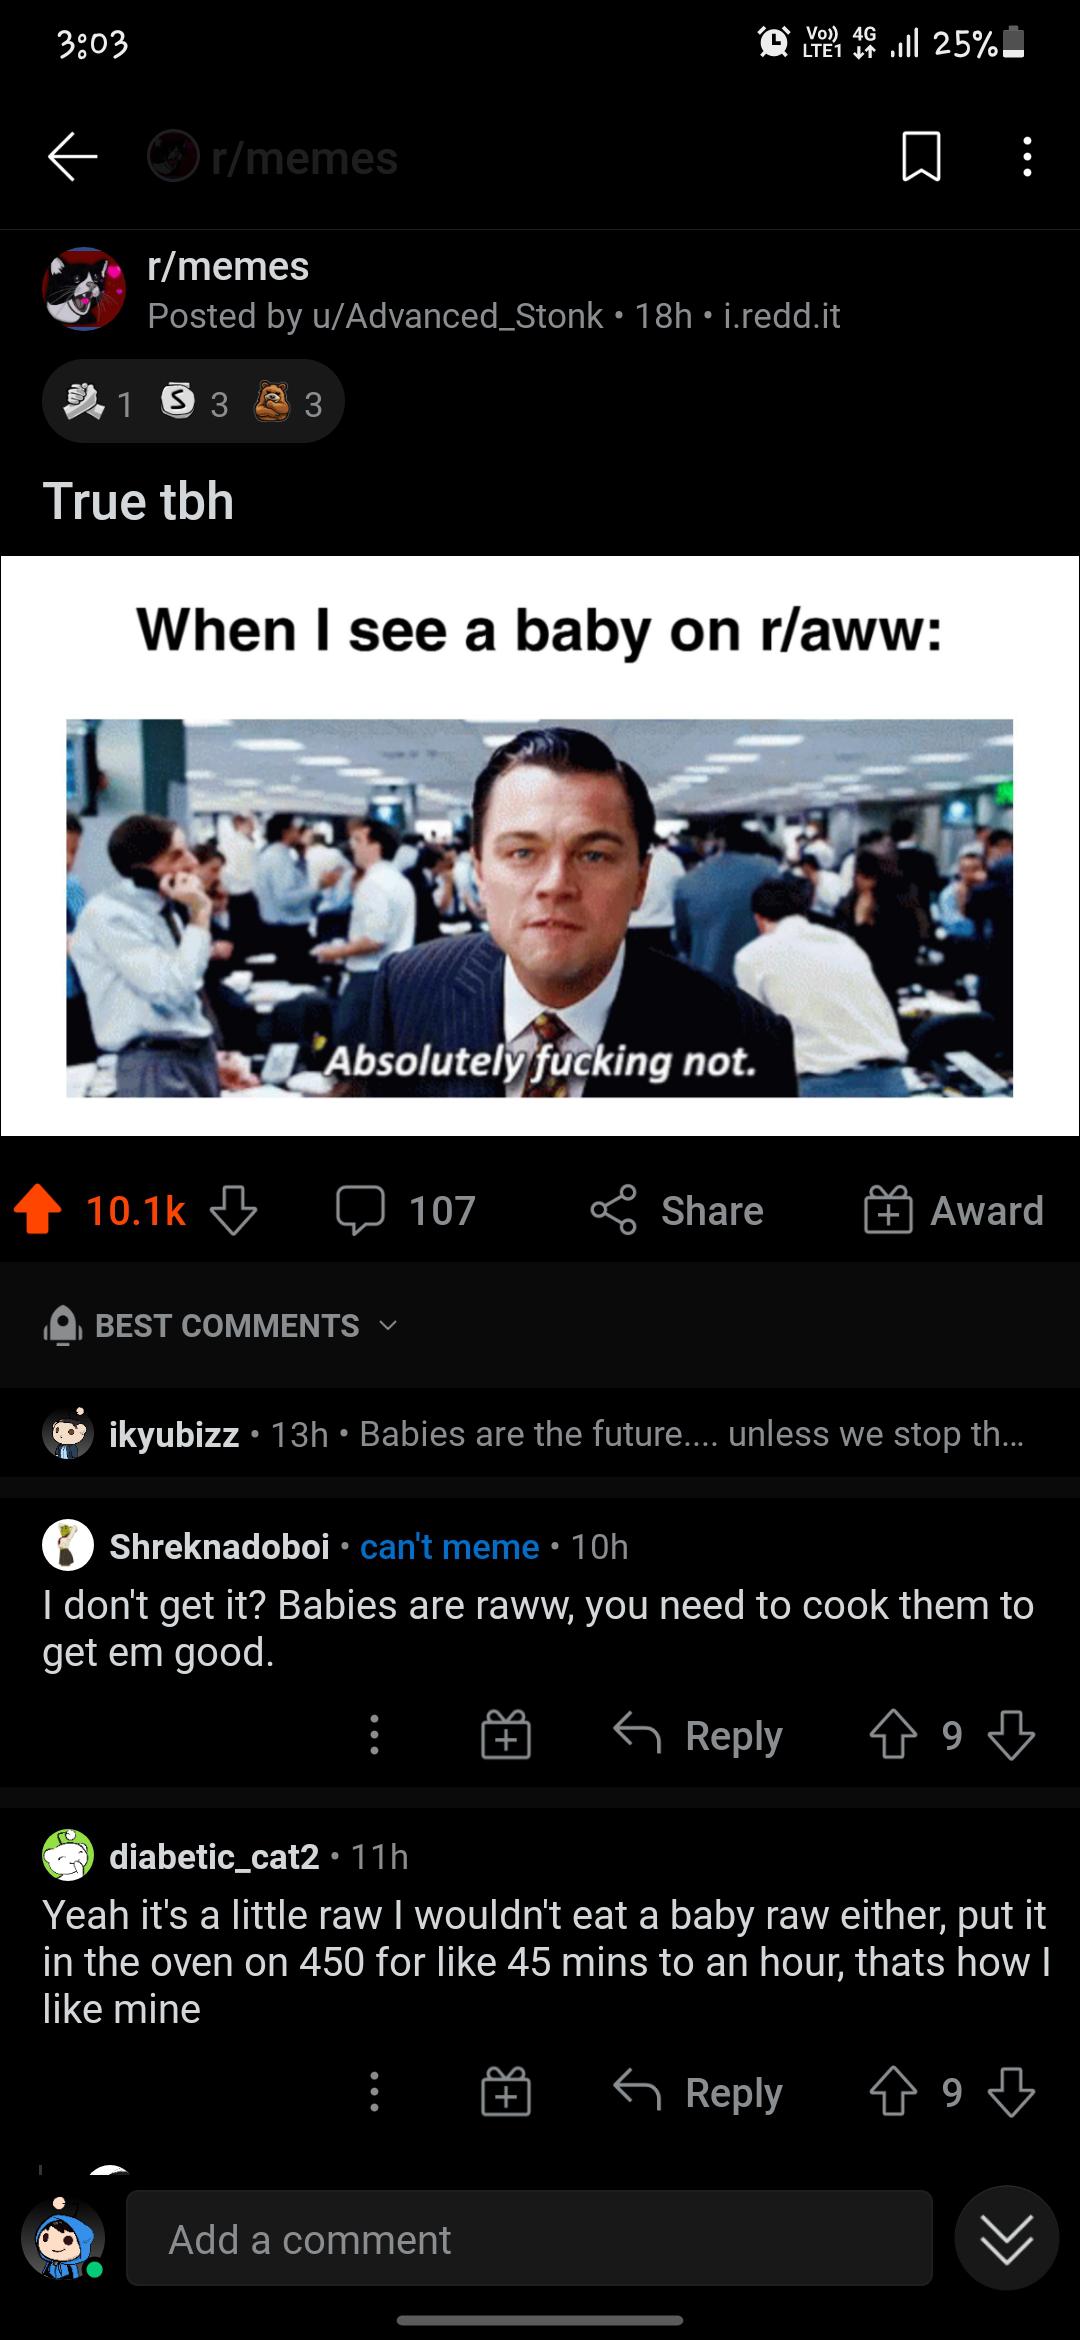Image resolution: width=1080 pixels, height=2340 pixels.
Task: Open options menu on diabetic_cat2's comment
Action: point(374,2094)
